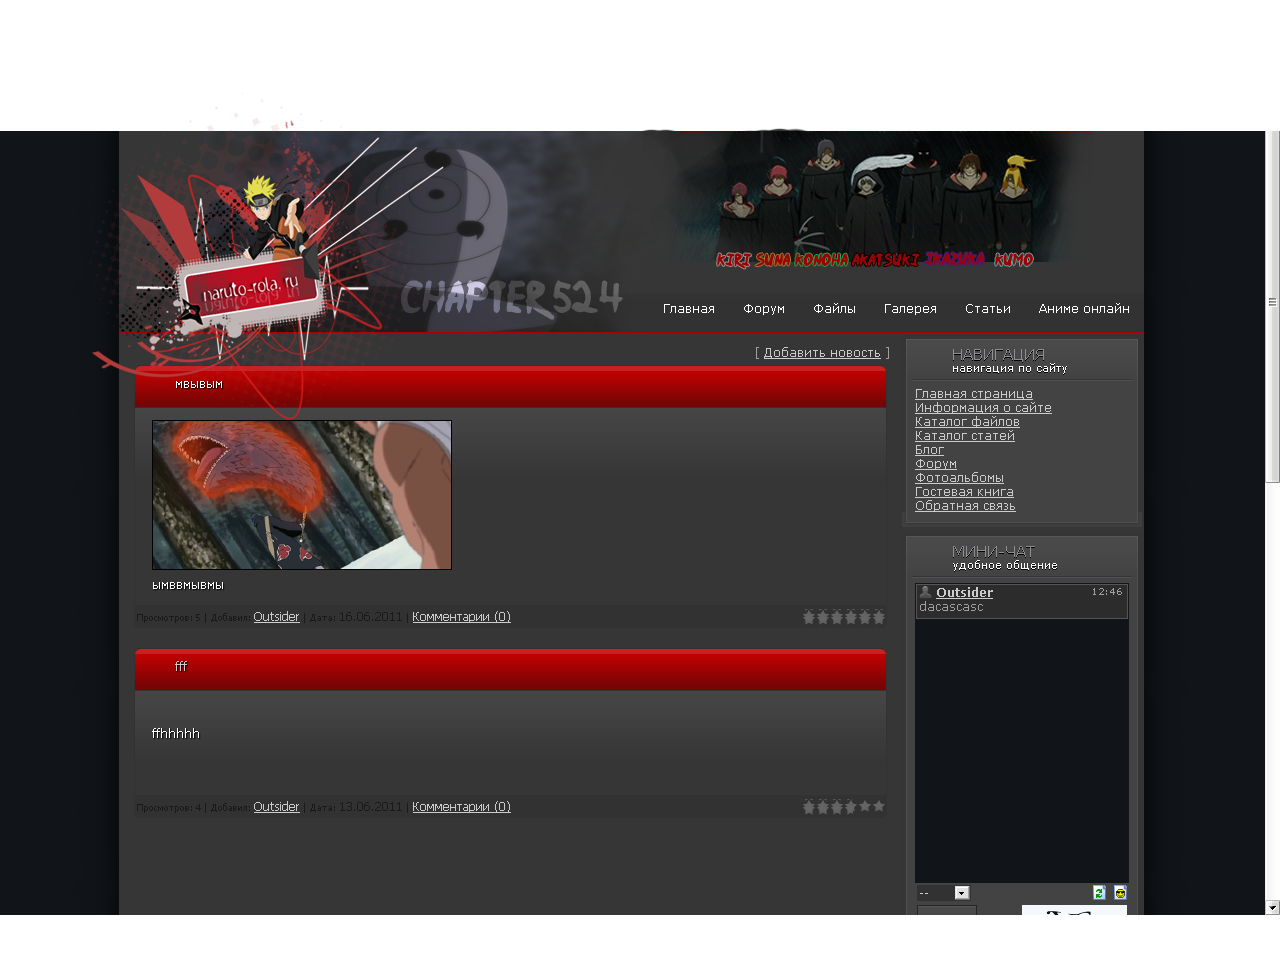Open the chat auto-refresh dropdown

coord(943,893)
